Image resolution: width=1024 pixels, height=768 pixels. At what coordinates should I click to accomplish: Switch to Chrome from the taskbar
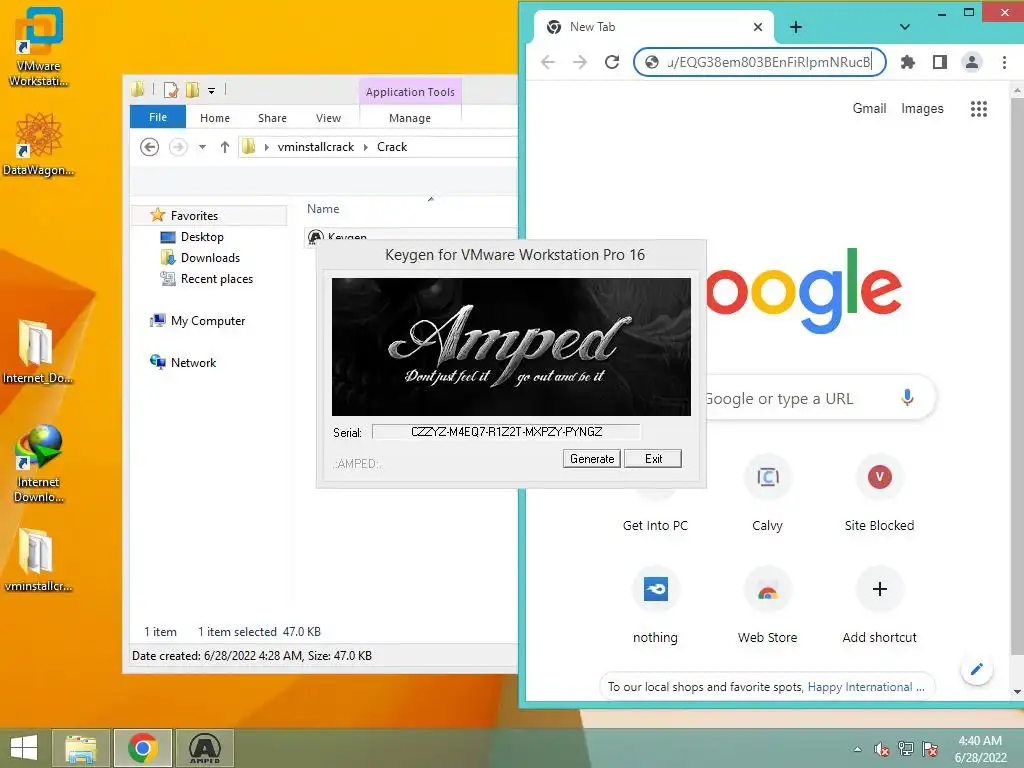tap(142, 748)
